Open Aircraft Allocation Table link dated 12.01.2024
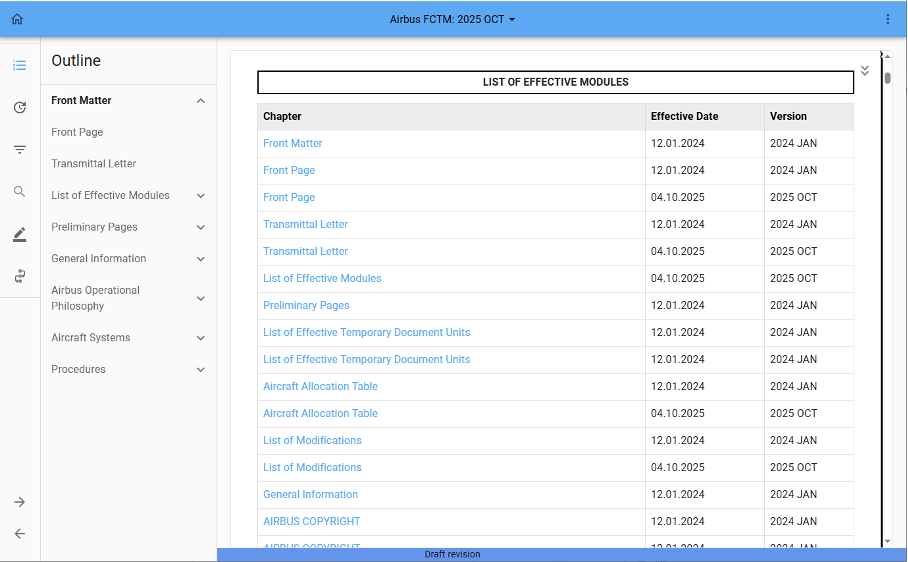Screen dimensions: 908x562 [320, 386]
